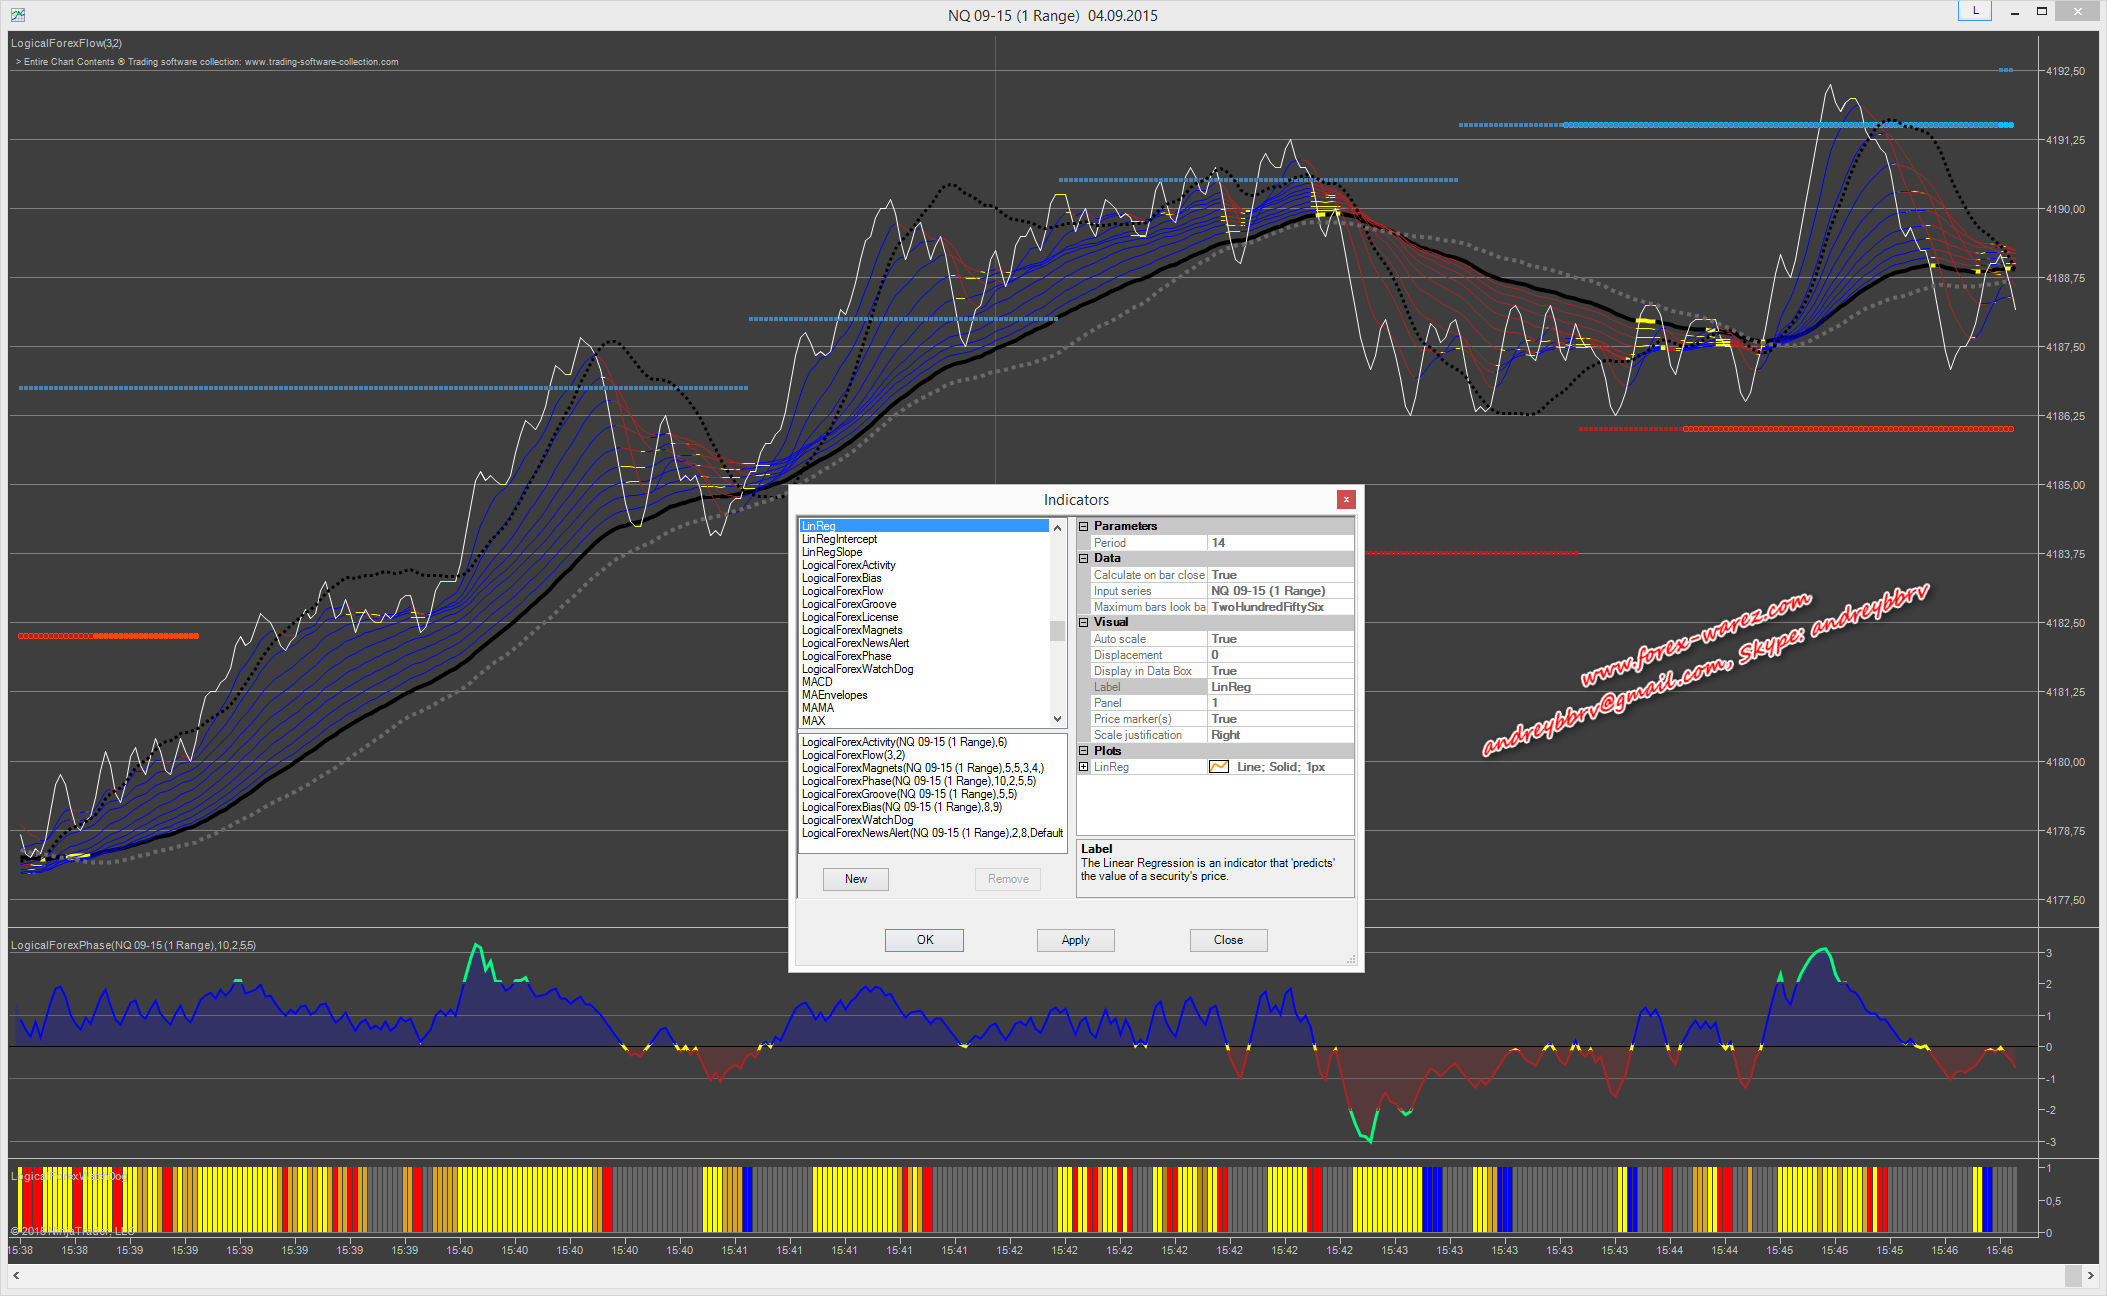The image size is (2107, 1296).
Task: Select LogicalForexMagnets in available indicators list
Action: (852, 630)
